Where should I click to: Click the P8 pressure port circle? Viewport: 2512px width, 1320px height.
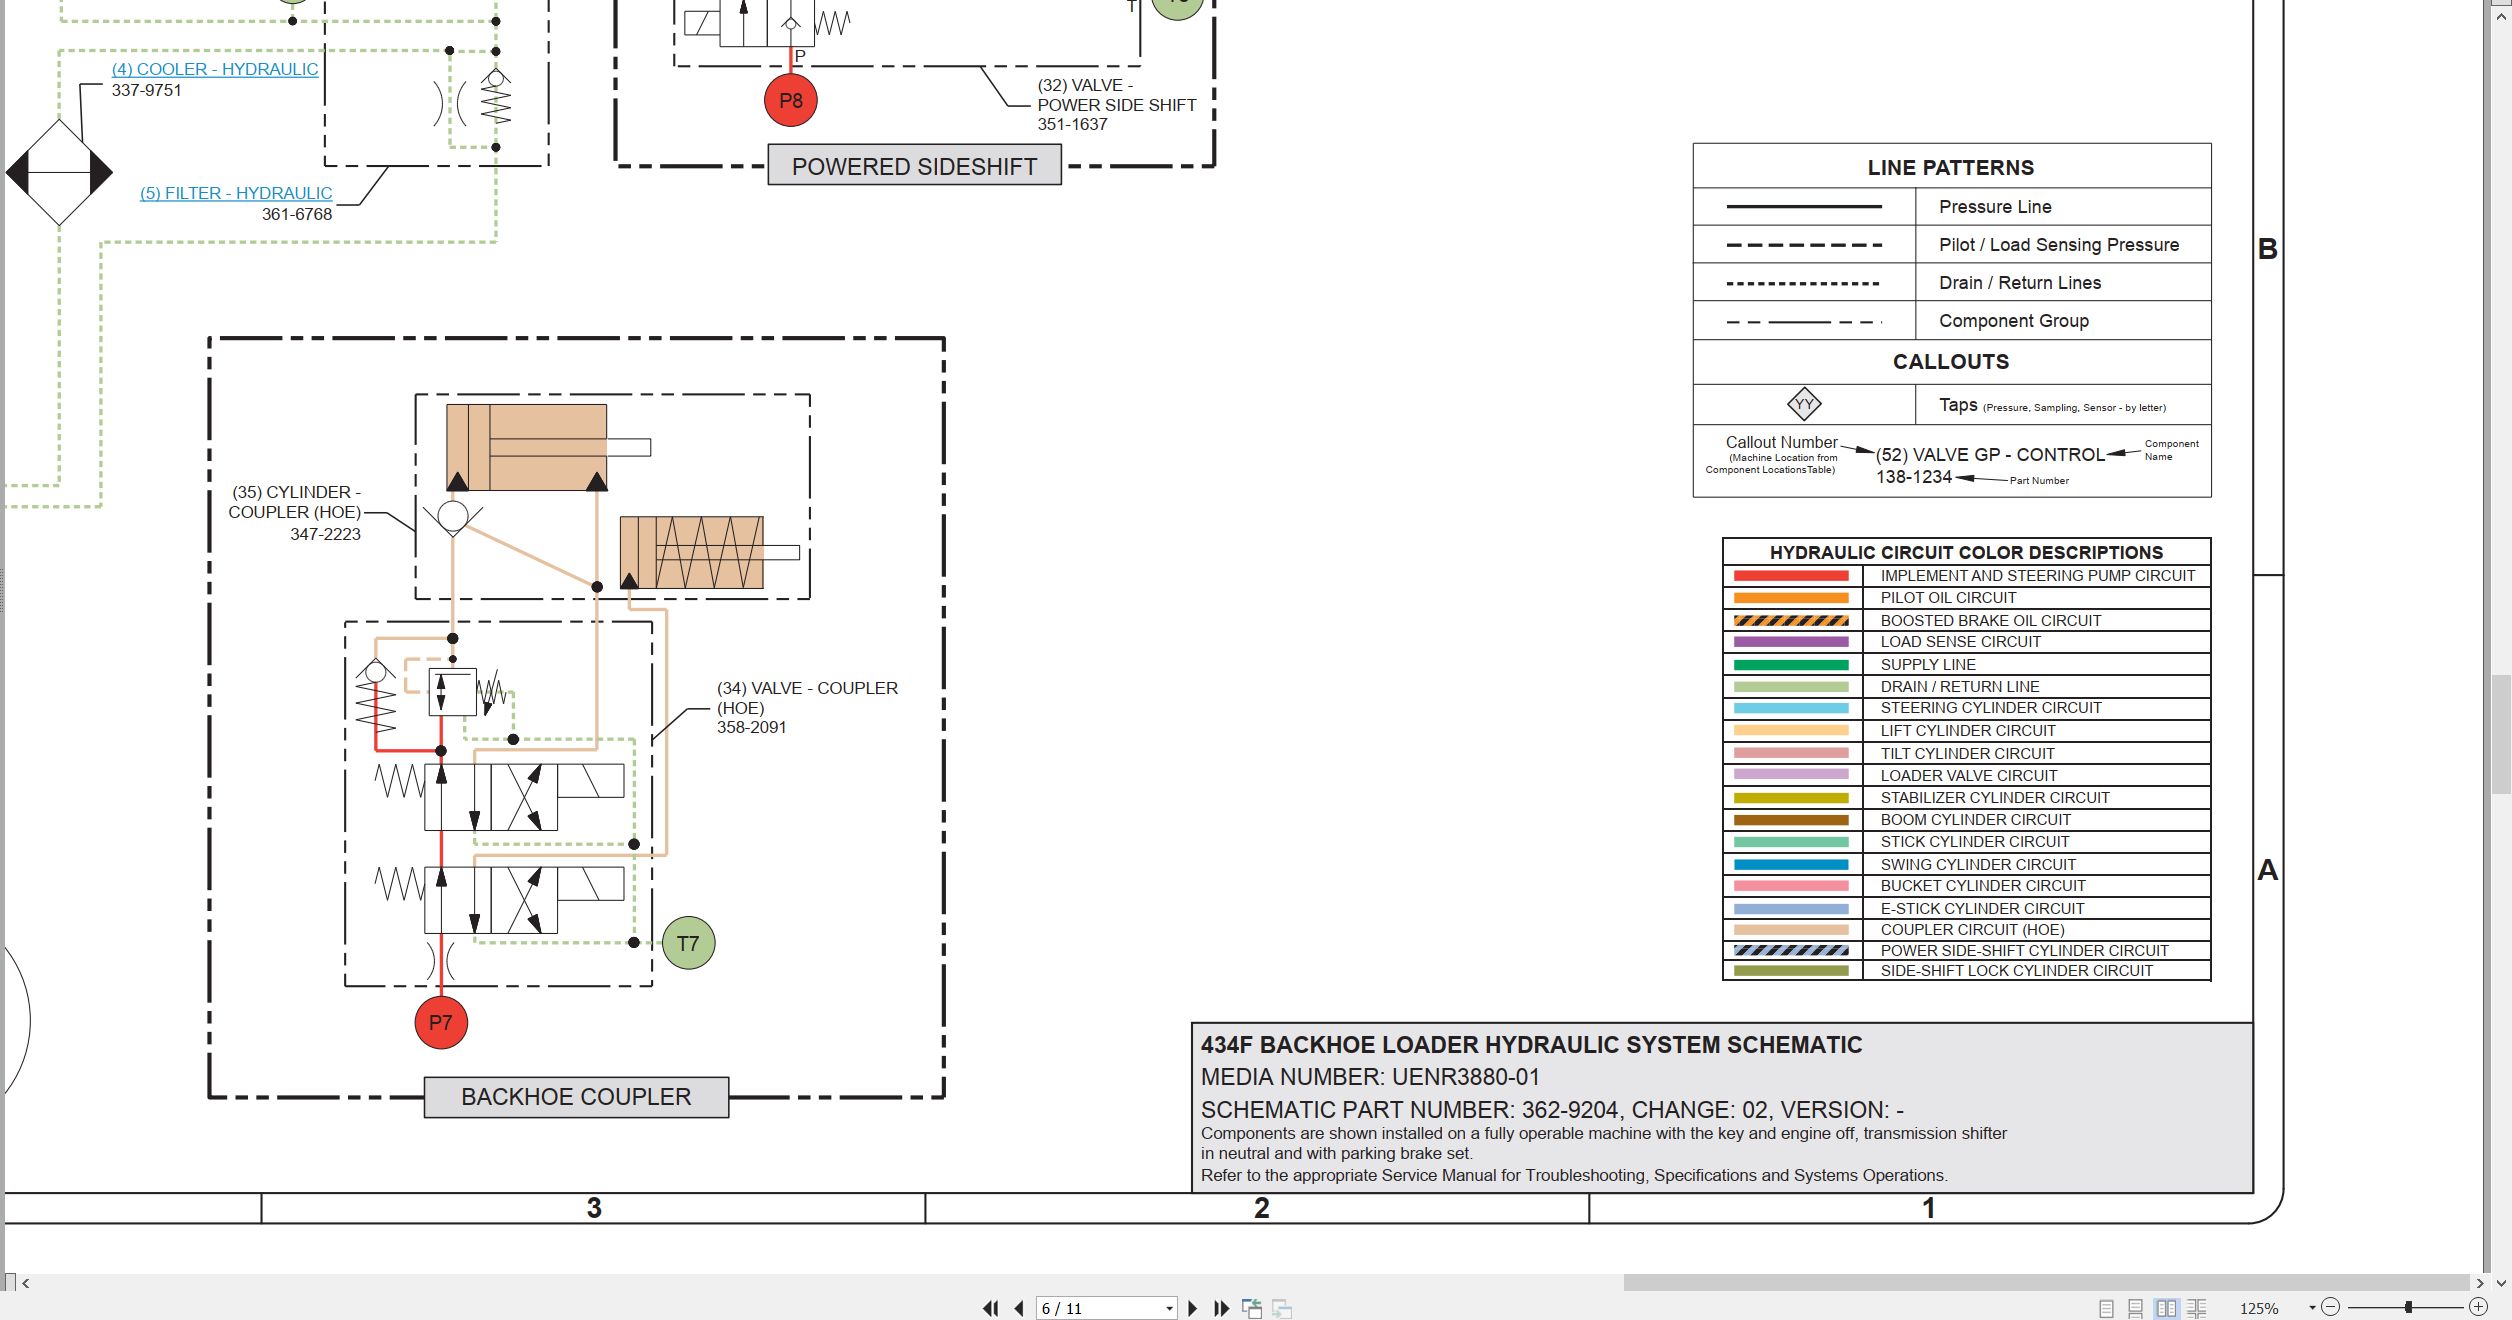pos(791,100)
